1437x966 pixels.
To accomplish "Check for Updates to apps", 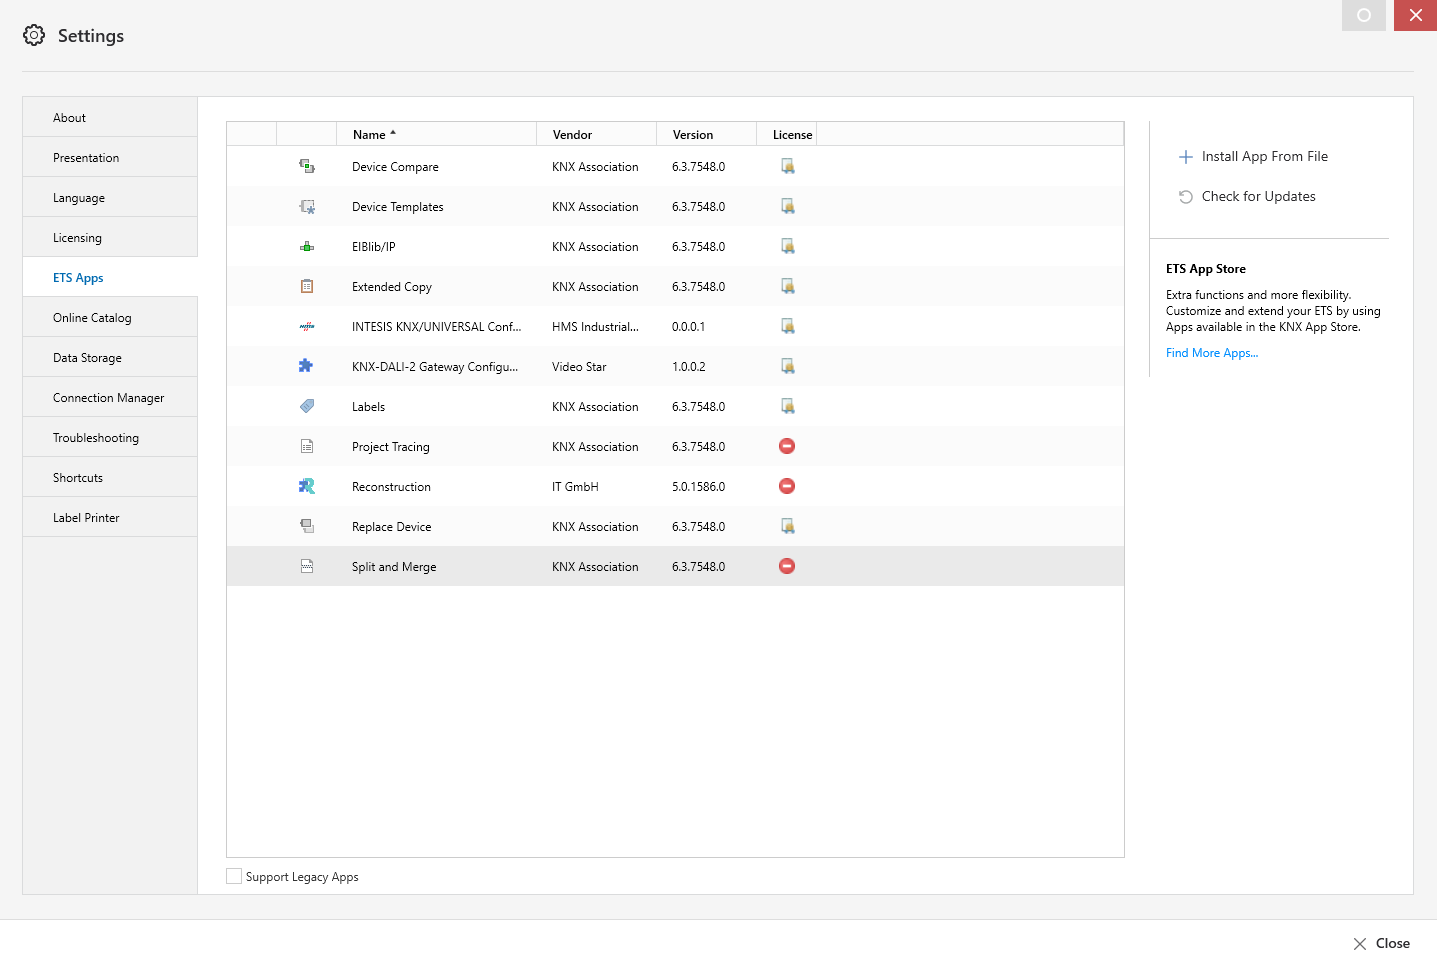I will [x=1258, y=196].
